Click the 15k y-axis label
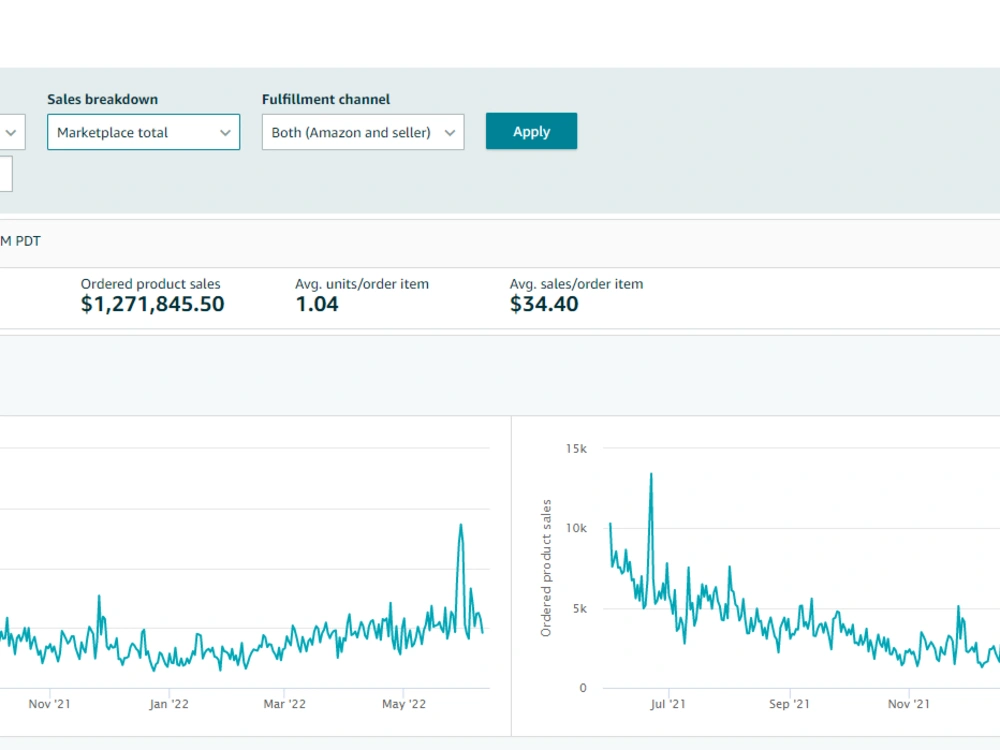The width and height of the screenshot is (1000, 750). (x=576, y=449)
